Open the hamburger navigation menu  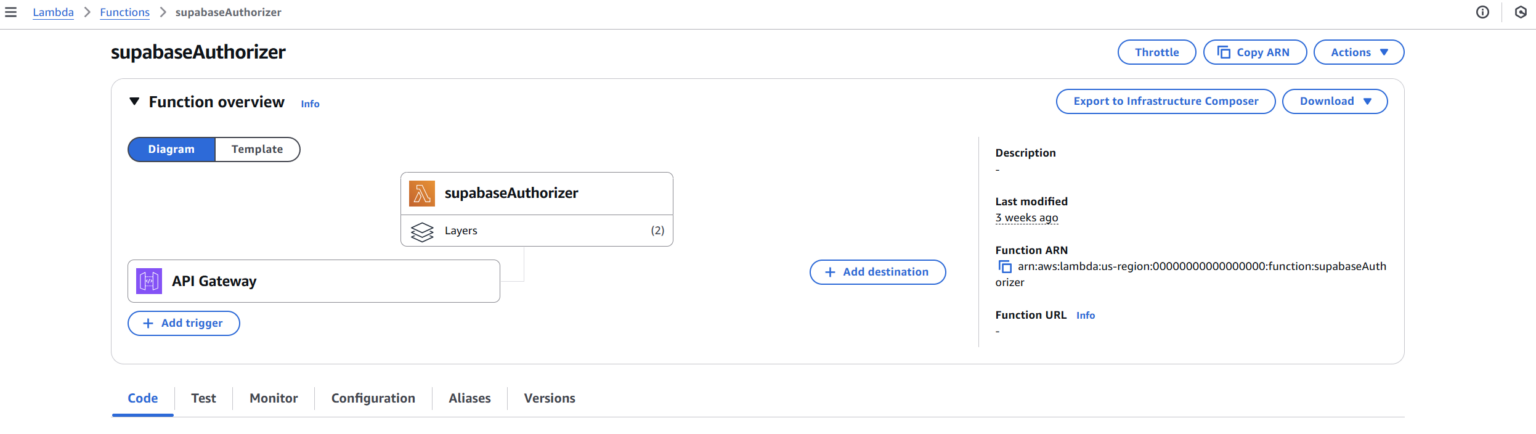pyautogui.click(x=11, y=12)
